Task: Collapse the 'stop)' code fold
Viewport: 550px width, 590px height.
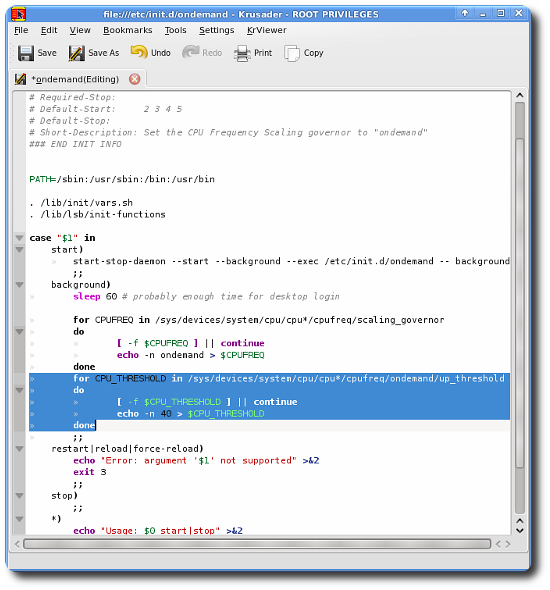Action: [x=20, y=496]
